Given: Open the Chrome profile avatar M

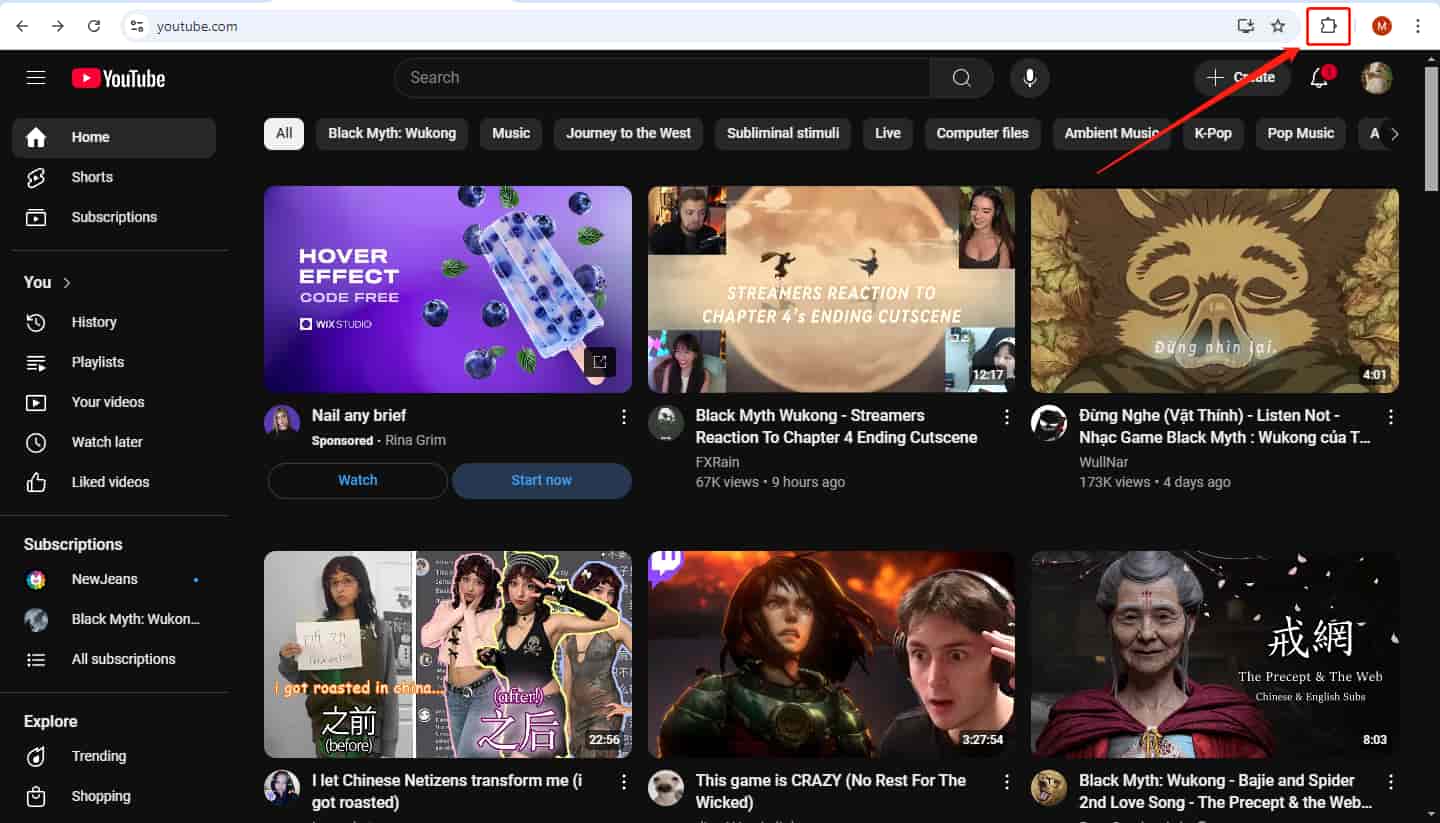Looking at the screenshot, I should (x=1382, y=26).
